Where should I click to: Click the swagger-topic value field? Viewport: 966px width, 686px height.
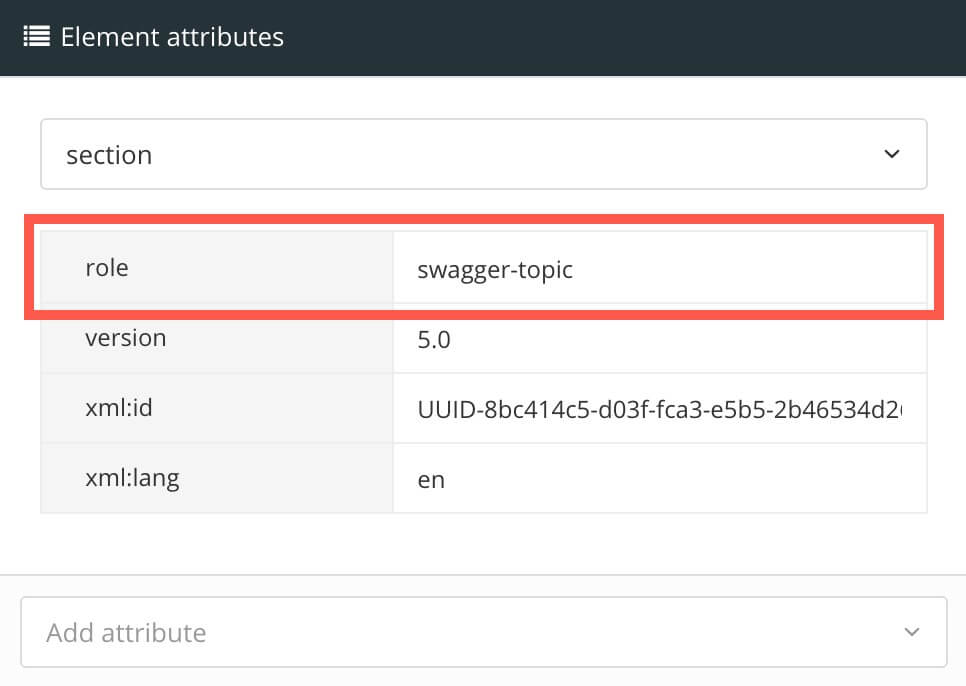pyautogui.click(x=660, y=268)
